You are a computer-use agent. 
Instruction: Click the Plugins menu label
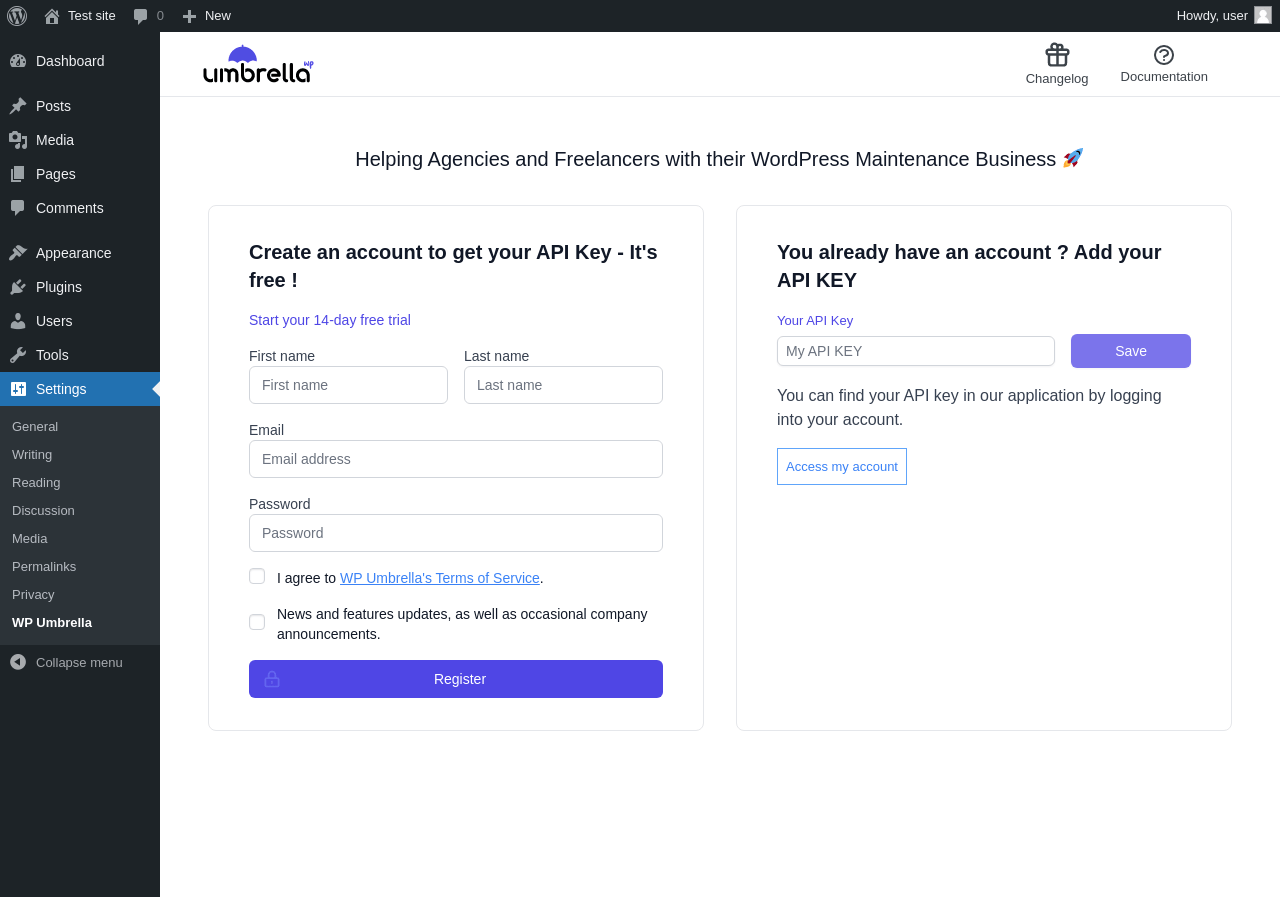coord(59,287)
